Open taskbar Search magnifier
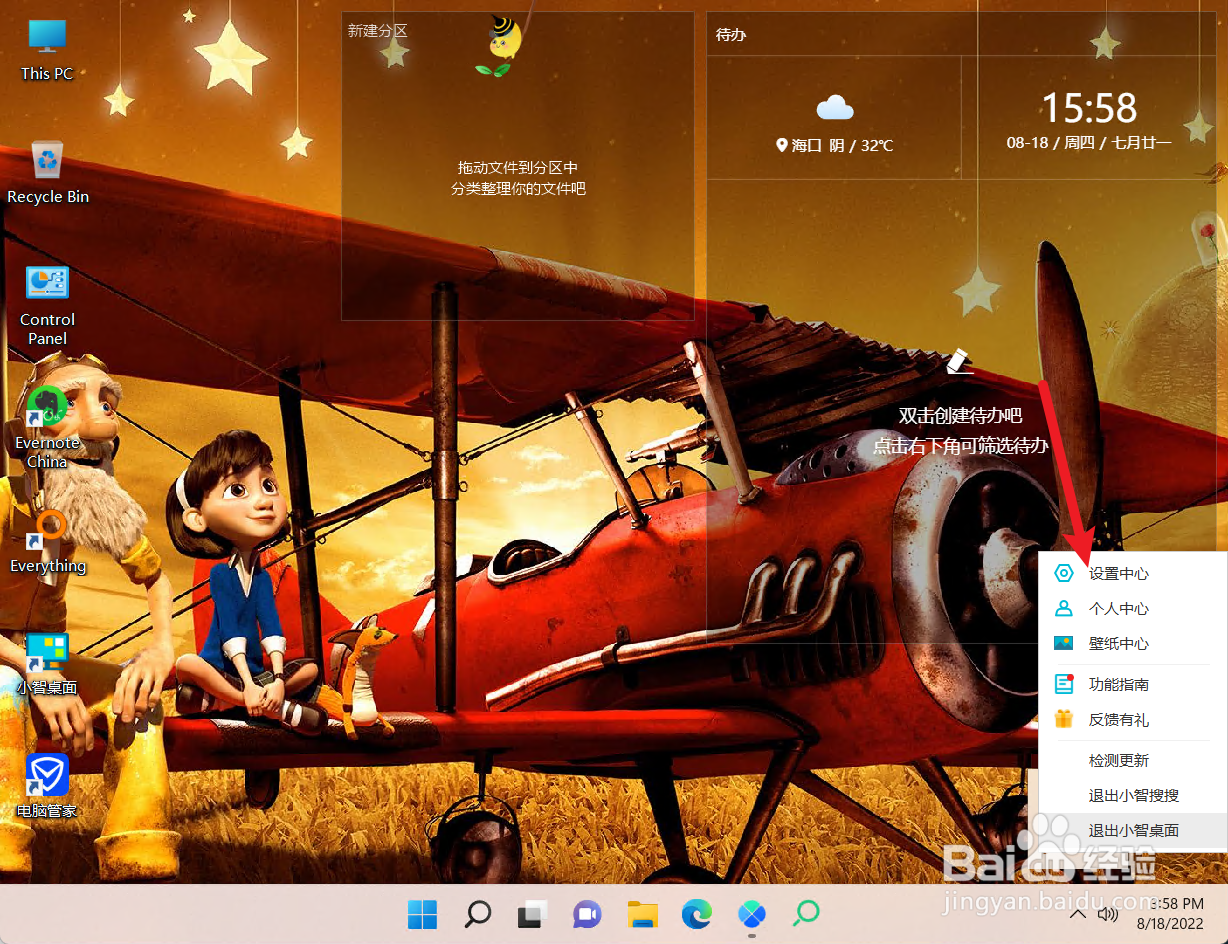1228x944 pixels. pyautogui.click(x=478, y=913)
